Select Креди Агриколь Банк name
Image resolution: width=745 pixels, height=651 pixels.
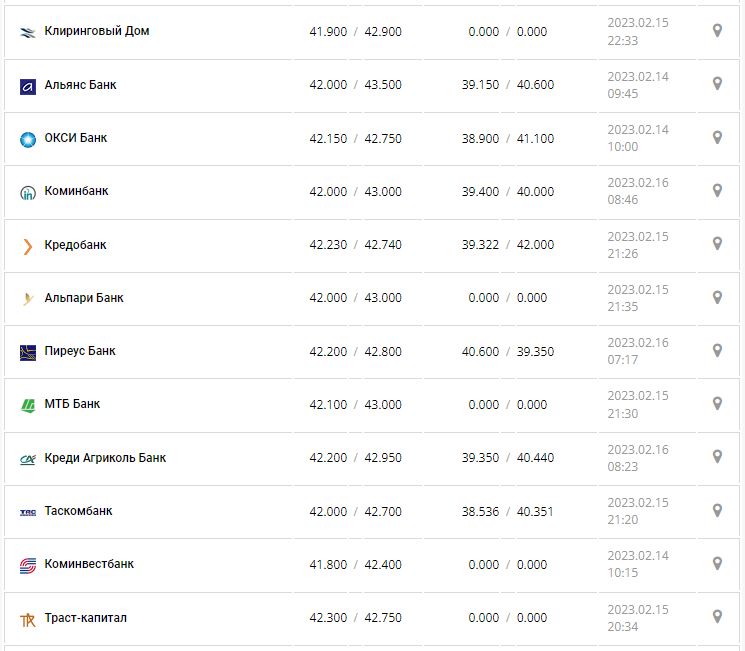[x=106, y=458]
